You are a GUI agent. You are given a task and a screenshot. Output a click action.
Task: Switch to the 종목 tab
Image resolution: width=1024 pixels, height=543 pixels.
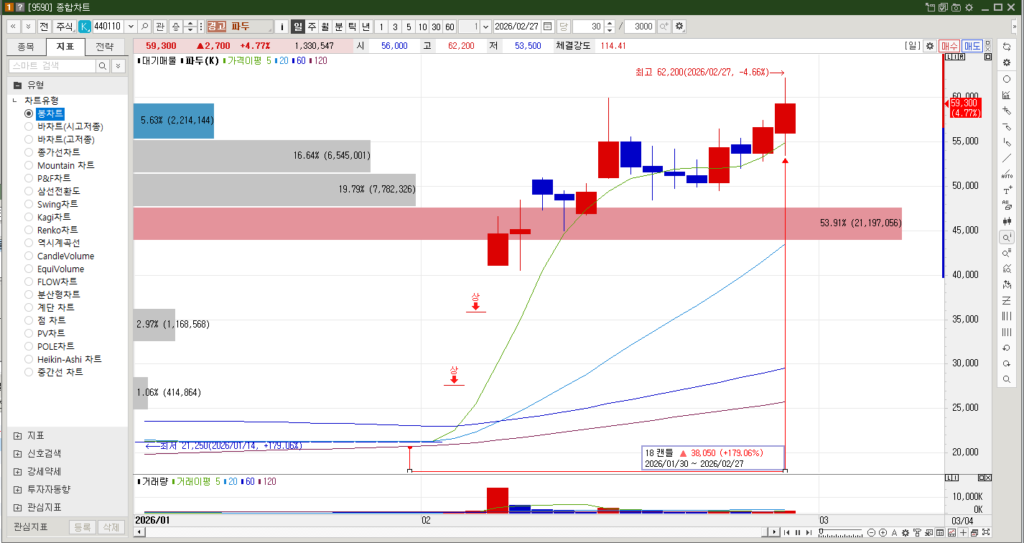point(26,47)
